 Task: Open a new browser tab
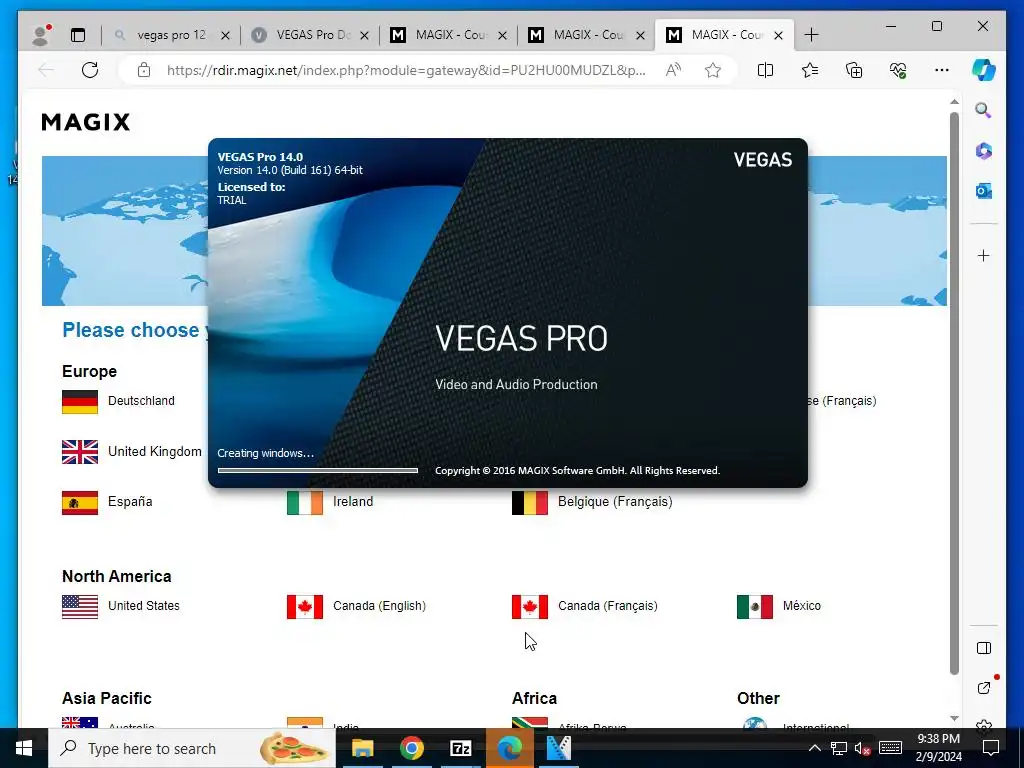point(811,35)
